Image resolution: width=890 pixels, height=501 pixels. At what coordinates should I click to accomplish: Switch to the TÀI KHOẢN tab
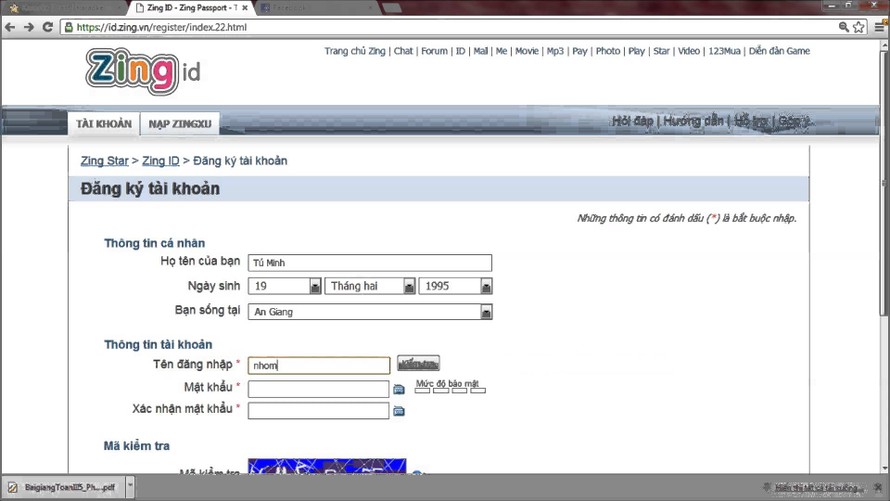pyautogui.click(x=103, y=124)
